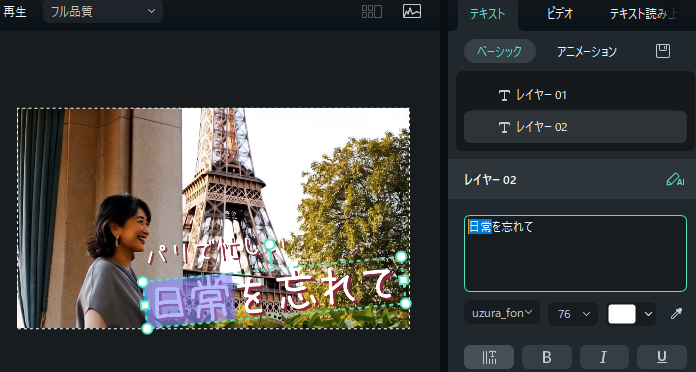The width and height of the screenshot is (696, 372).
Task: Select the アニメーション sub-tab
Action: (x=587, y=51)
